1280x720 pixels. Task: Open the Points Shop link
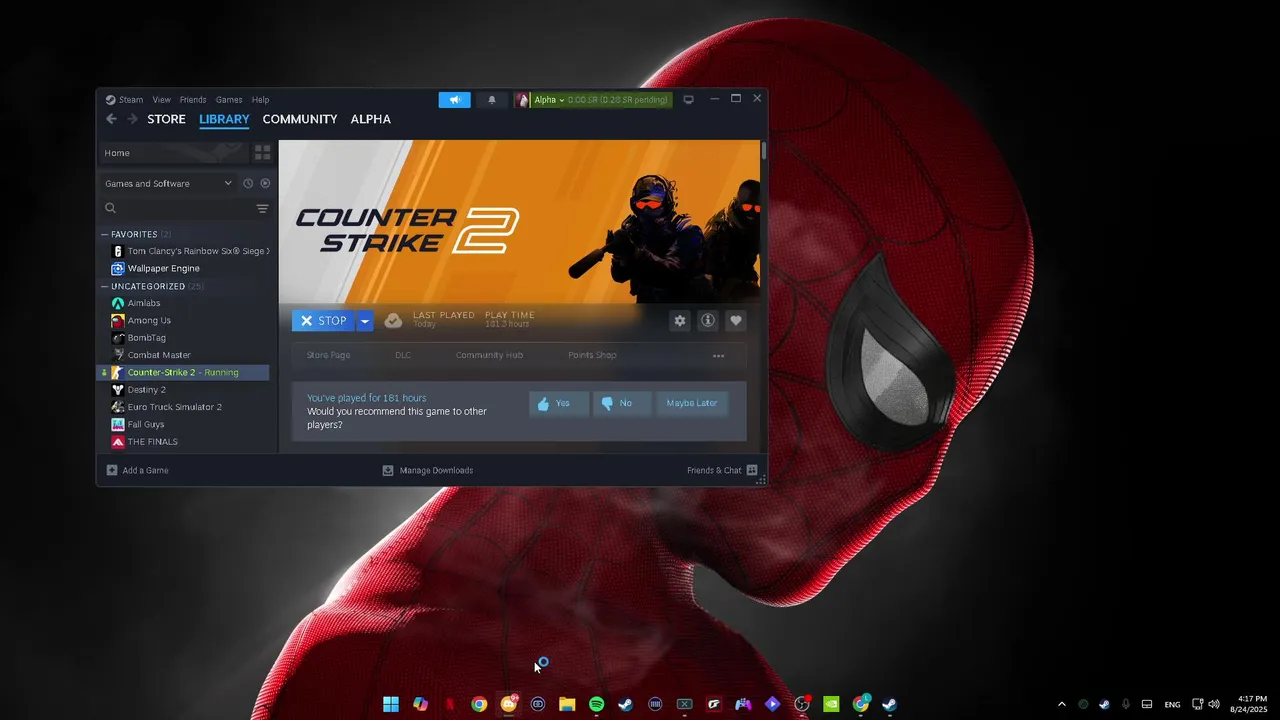click(592, 355)
